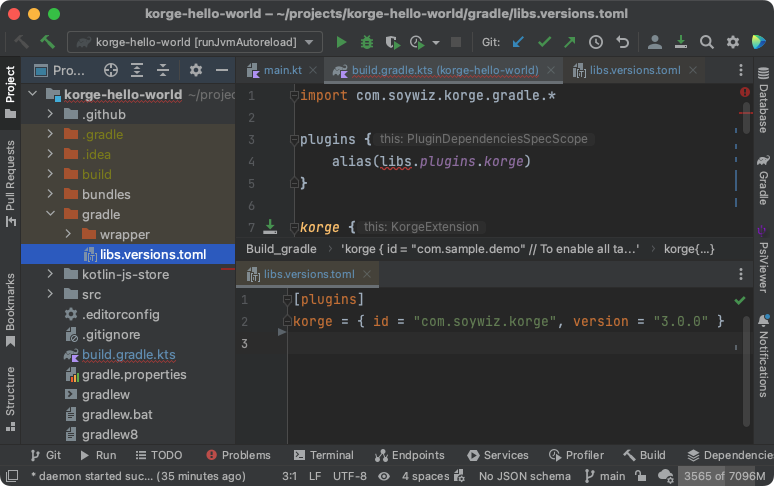Close the build.gradle.kts tab

(x=551, y=71)
